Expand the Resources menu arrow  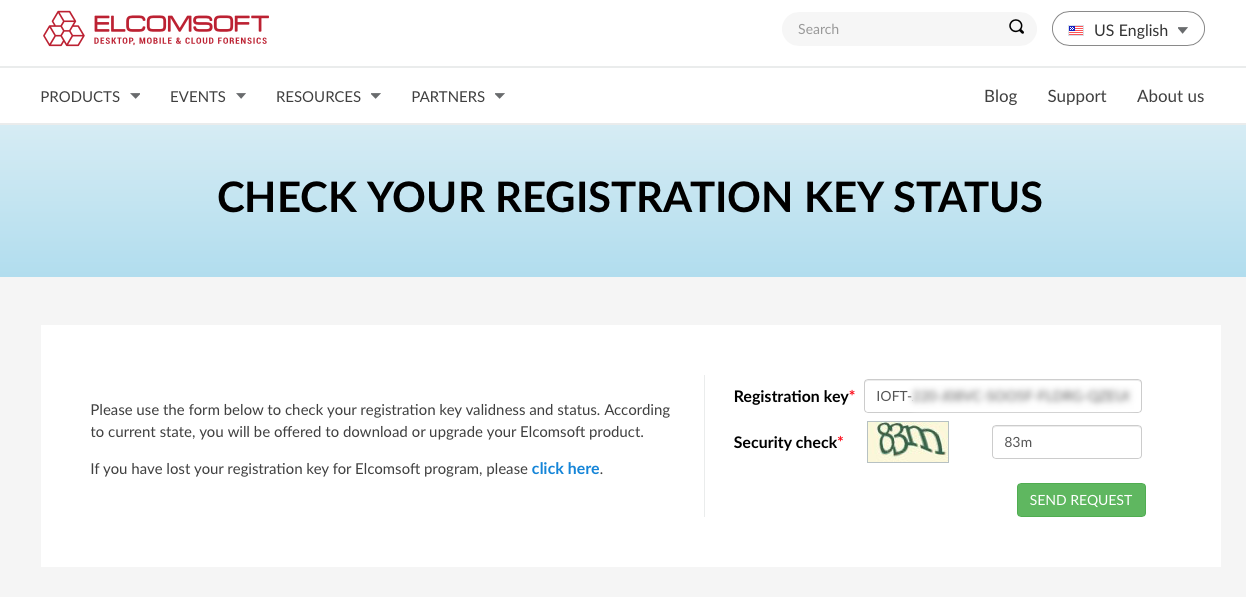[x=376, y=96]
